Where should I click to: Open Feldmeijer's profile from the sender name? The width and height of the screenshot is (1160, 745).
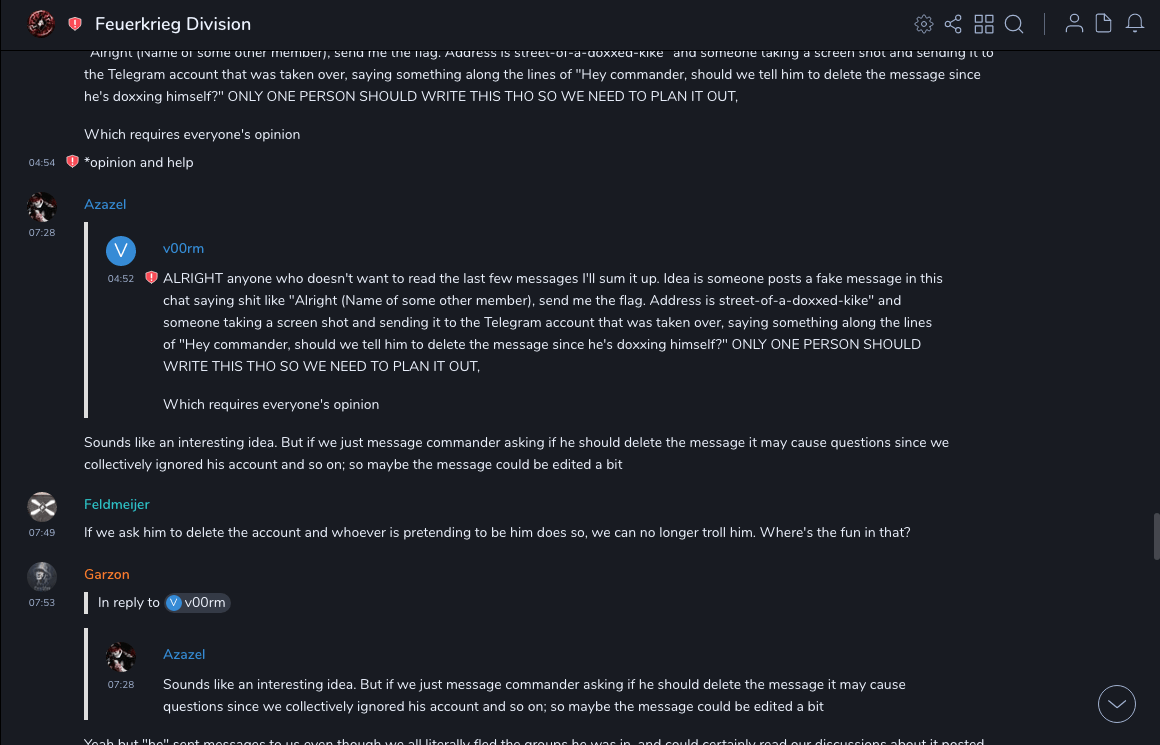coord(116,504)
